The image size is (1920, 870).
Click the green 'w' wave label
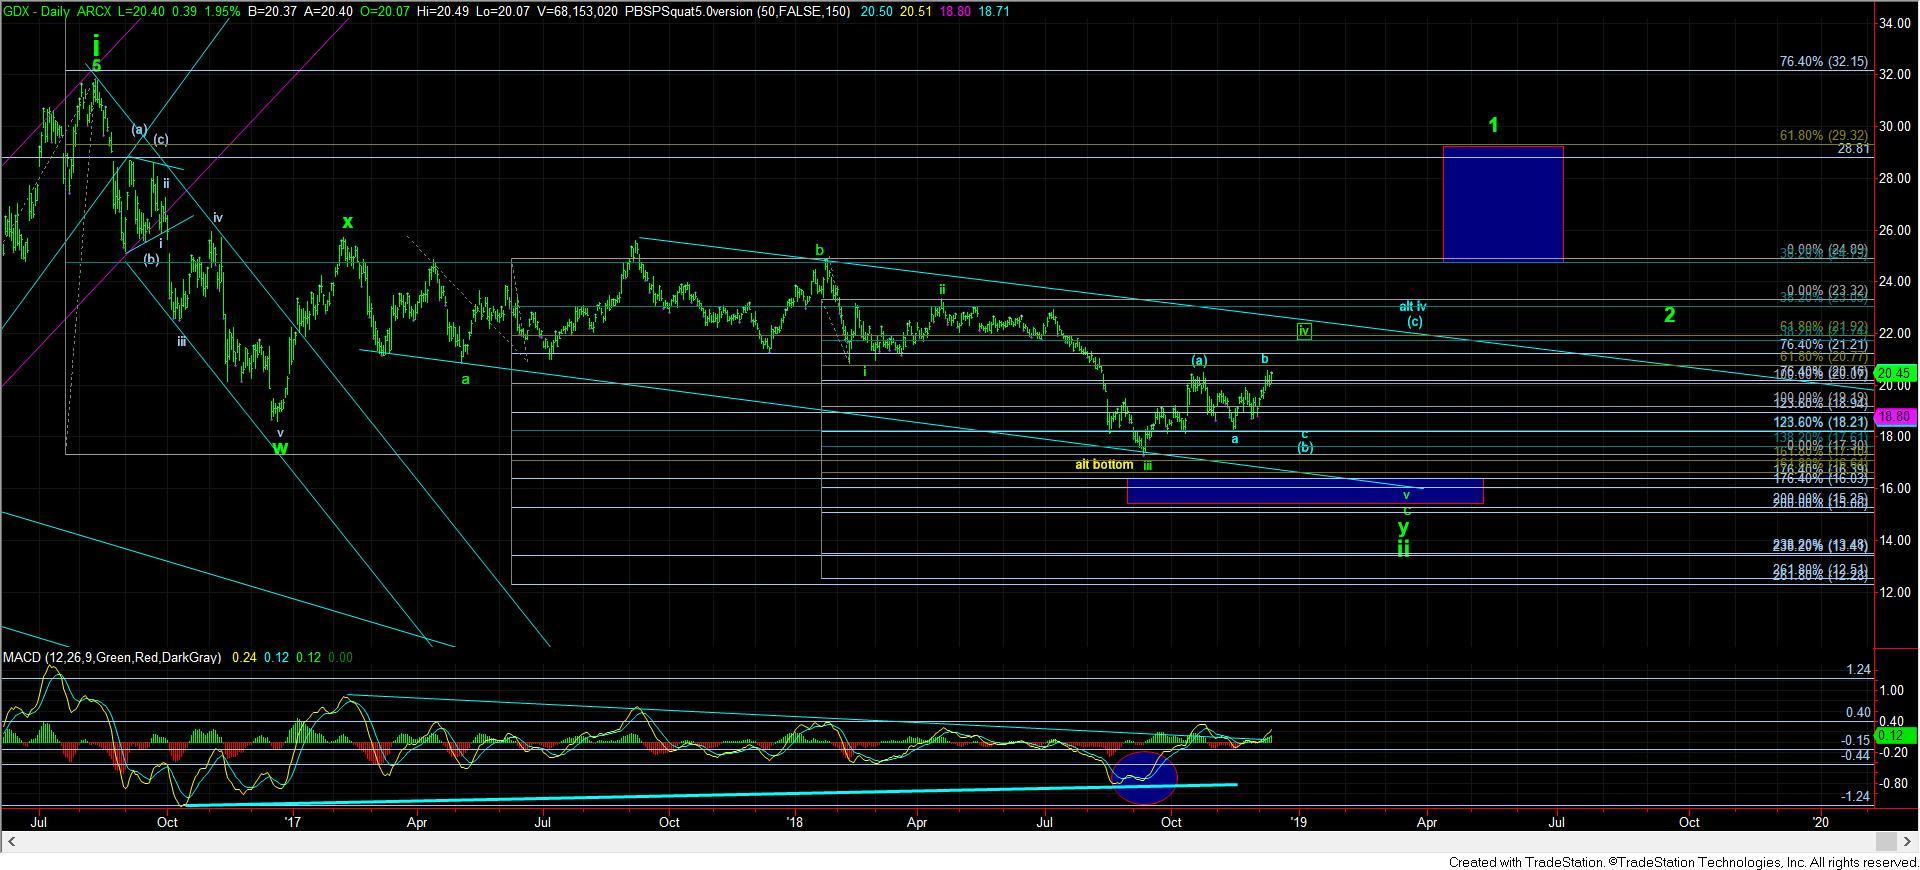point(280,448)
